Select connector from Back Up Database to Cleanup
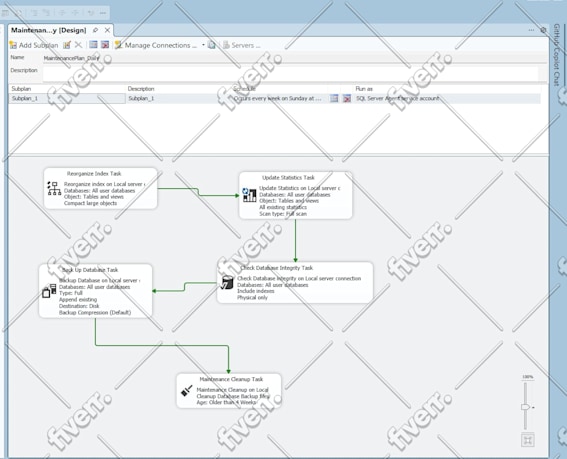Image resolution: width=567 pixels, height=459 pixels. 162,345
